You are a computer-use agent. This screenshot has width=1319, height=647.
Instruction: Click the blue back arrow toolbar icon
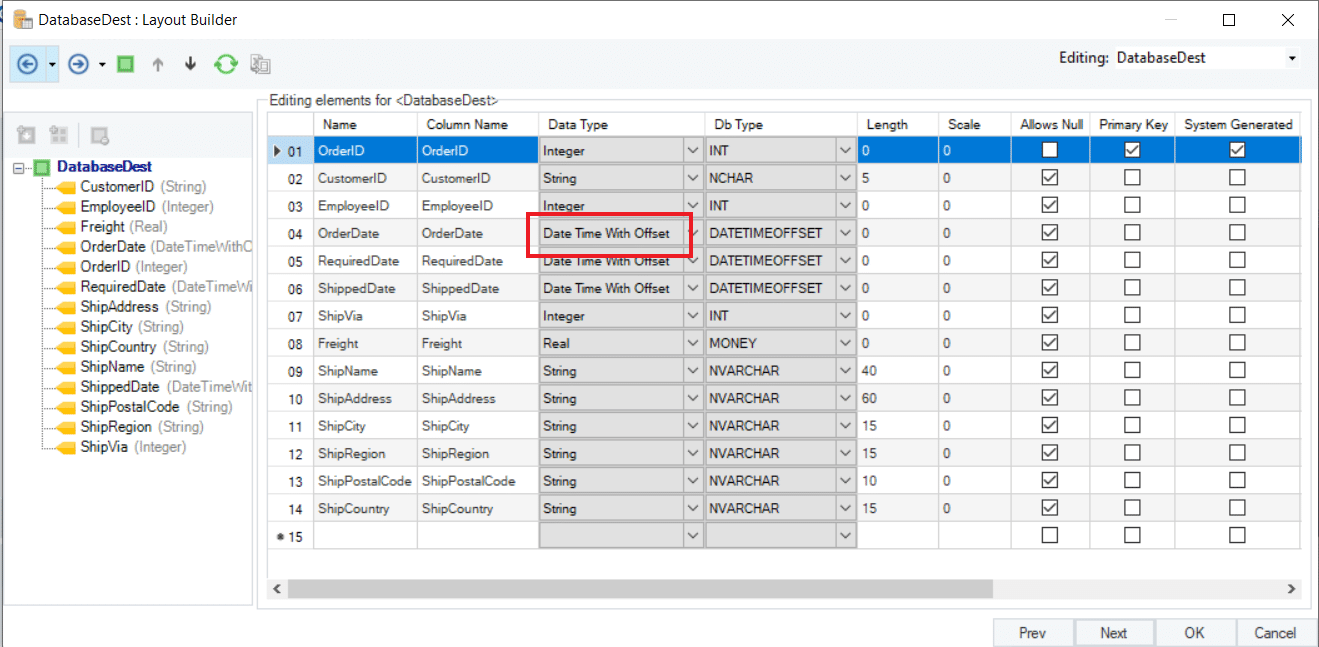tap(27, 64)
